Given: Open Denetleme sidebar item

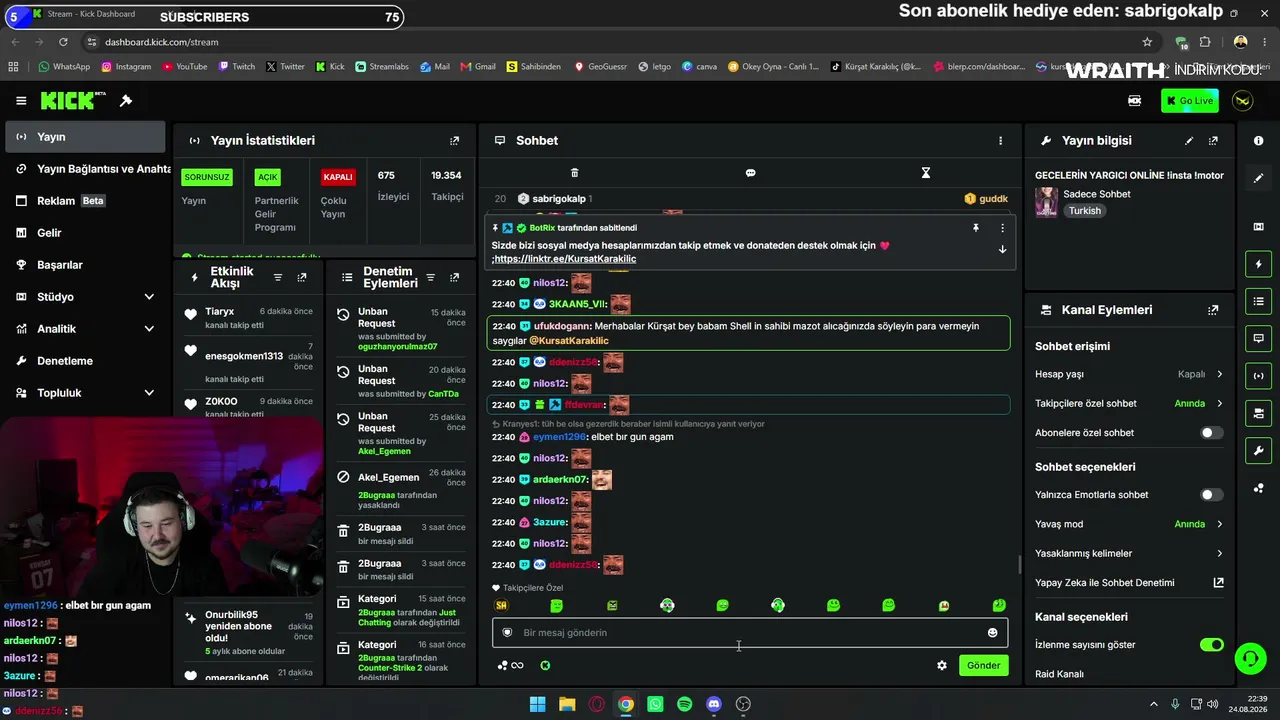Looking at the screenshot, I should coord(84,361).
